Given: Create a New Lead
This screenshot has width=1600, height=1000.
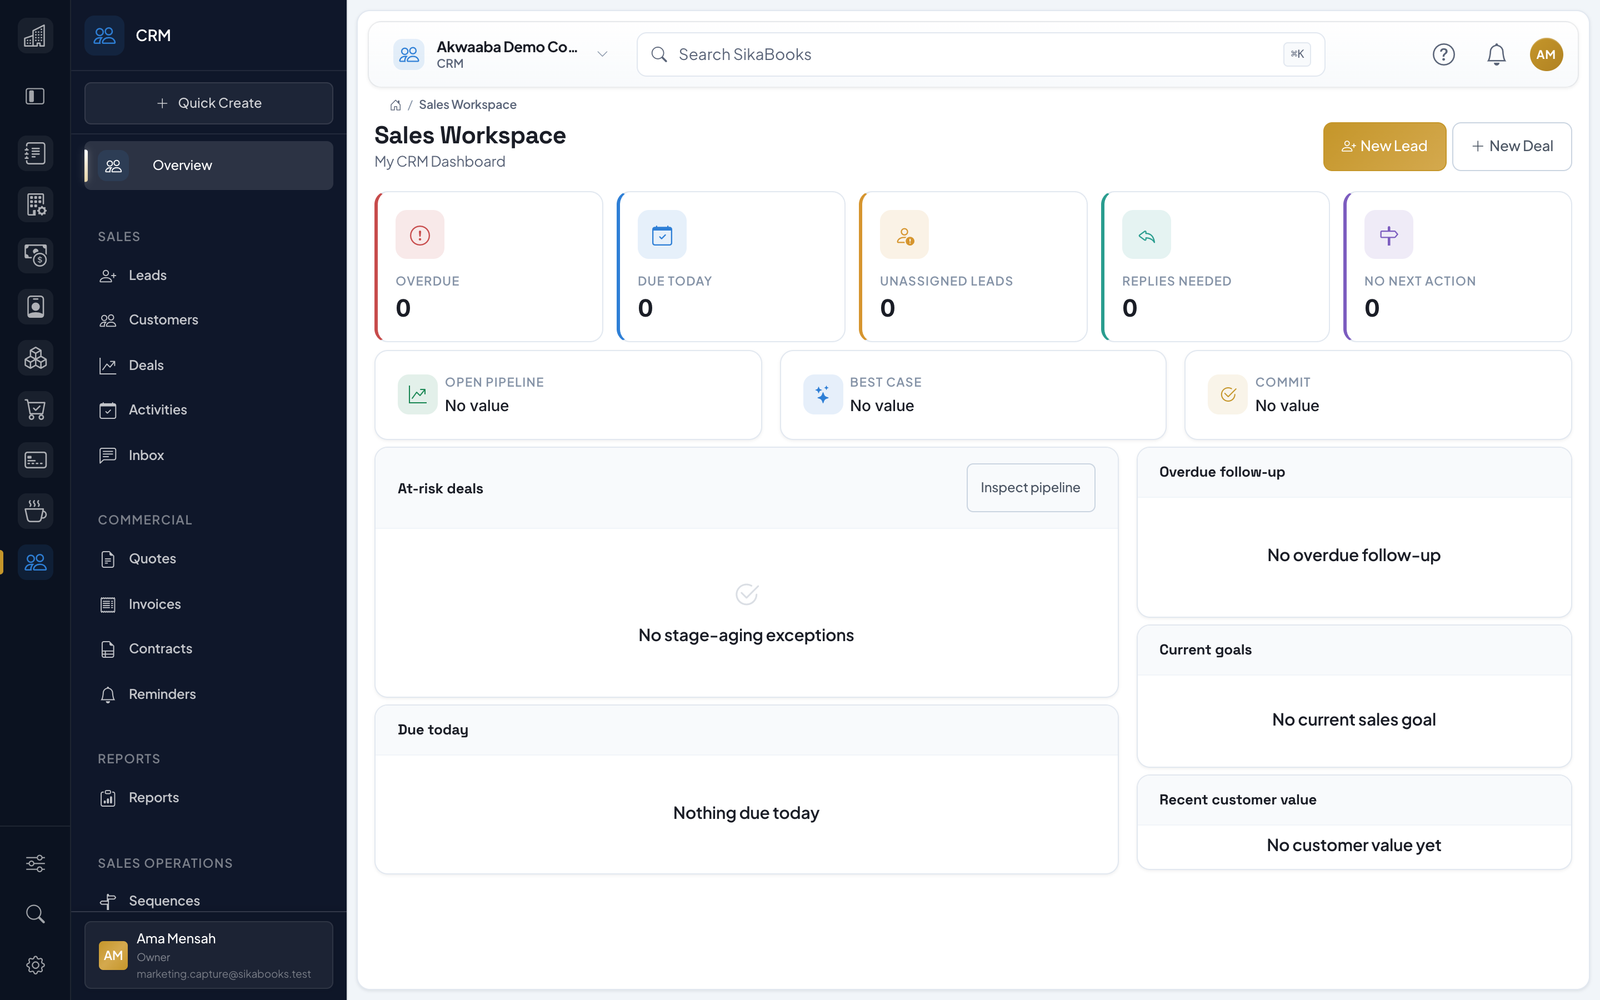Looking at the screenshot, I should coord(1384,146).
